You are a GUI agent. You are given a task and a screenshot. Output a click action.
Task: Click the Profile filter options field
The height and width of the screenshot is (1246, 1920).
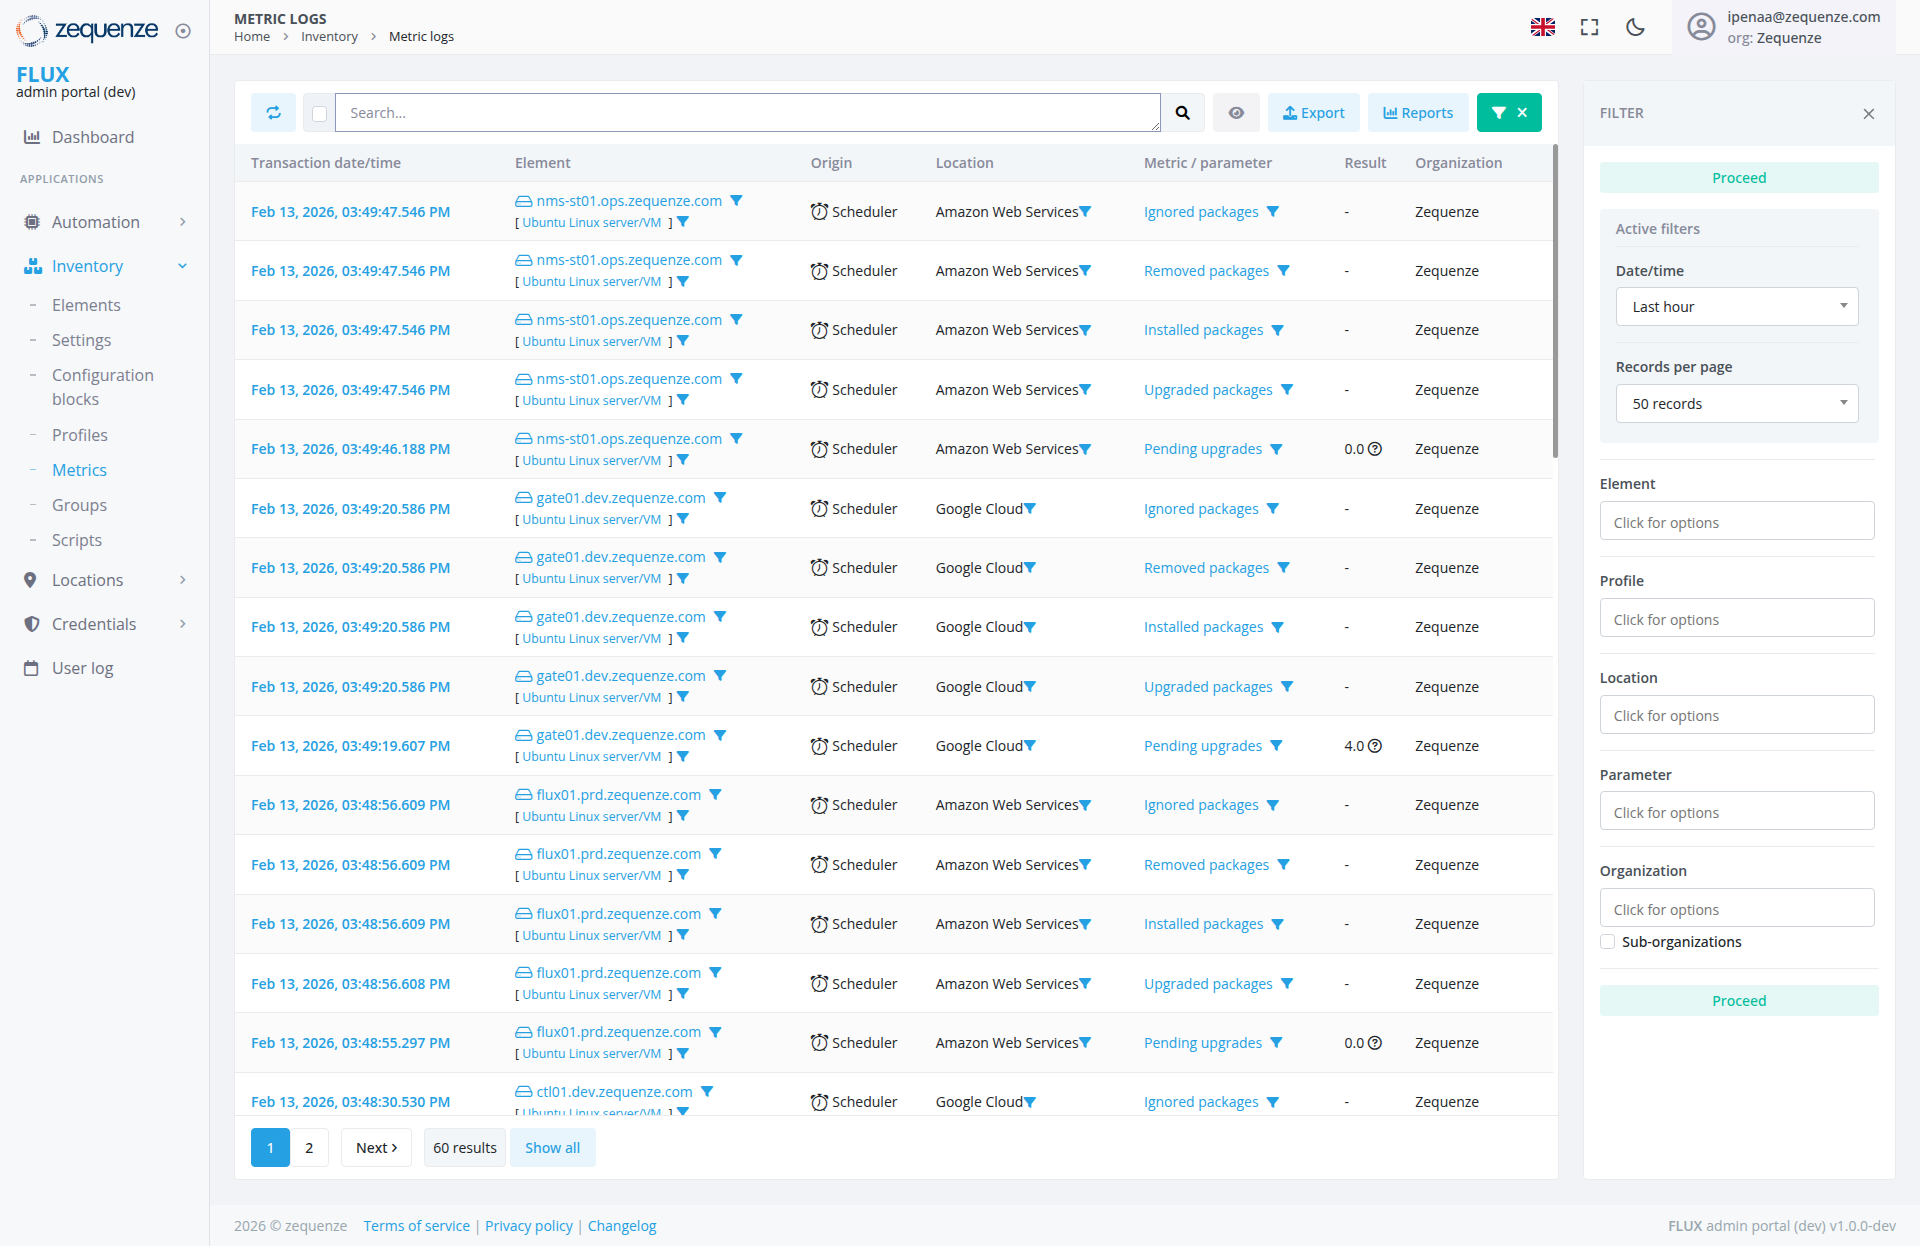(1737, 619)
